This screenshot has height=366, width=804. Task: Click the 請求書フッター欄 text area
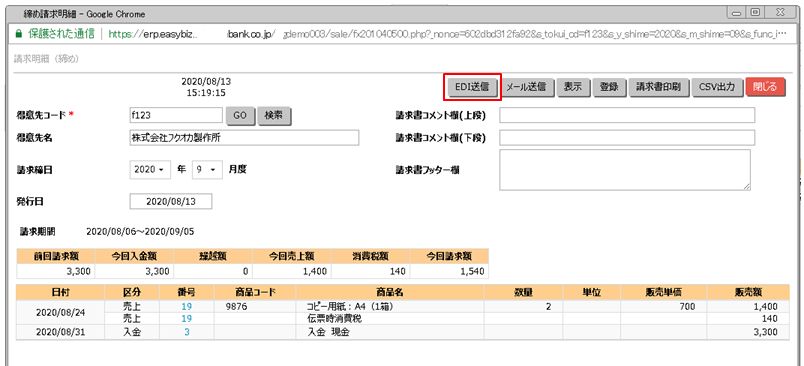[625, 170]
